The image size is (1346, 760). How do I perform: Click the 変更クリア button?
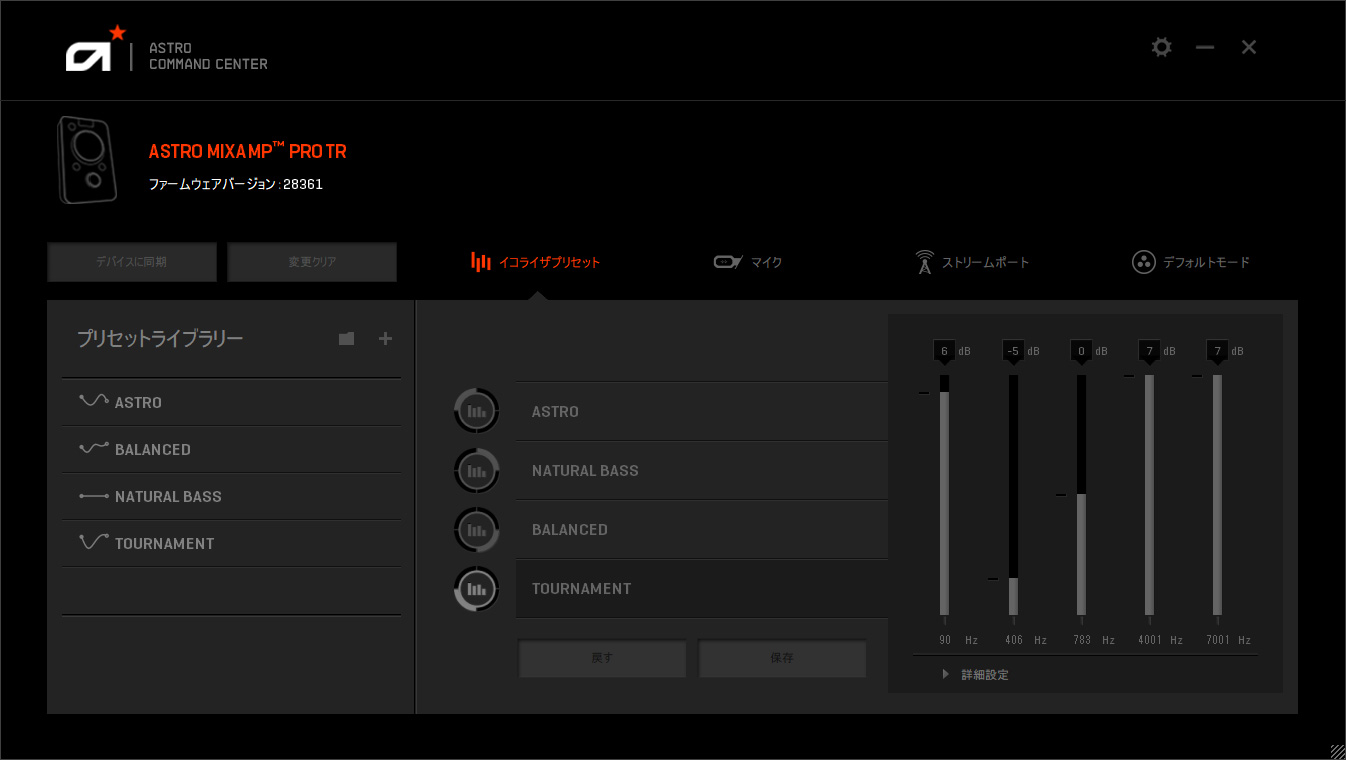click(x=312, y=262)
